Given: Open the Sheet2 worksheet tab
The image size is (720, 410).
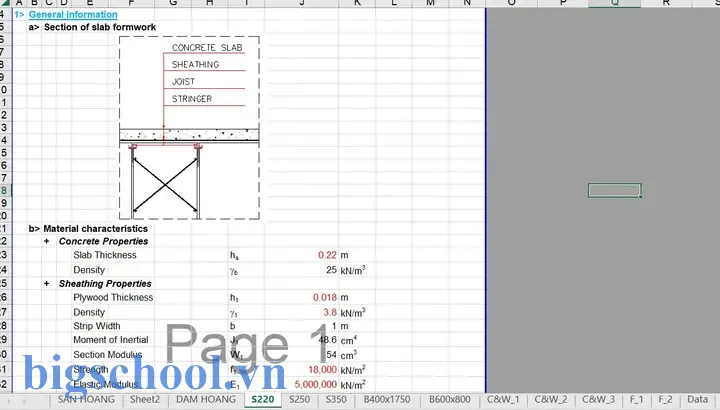Looking at the screenshot, I should pyautogui.click(x=145, y=399).
